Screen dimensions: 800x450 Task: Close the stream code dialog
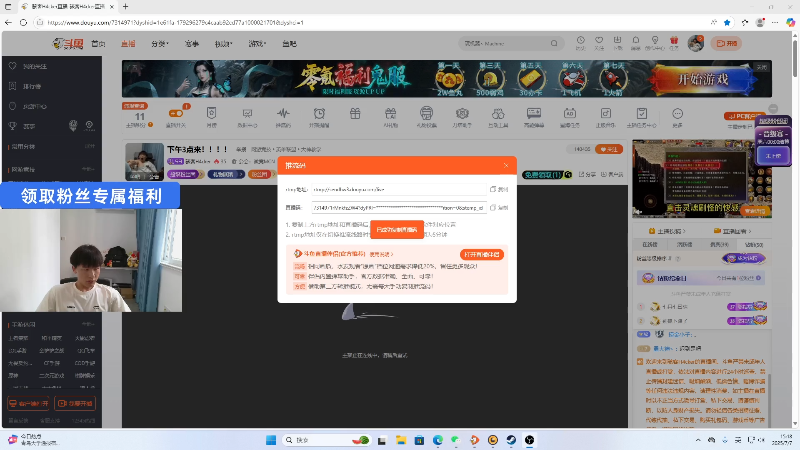[506, 165]
